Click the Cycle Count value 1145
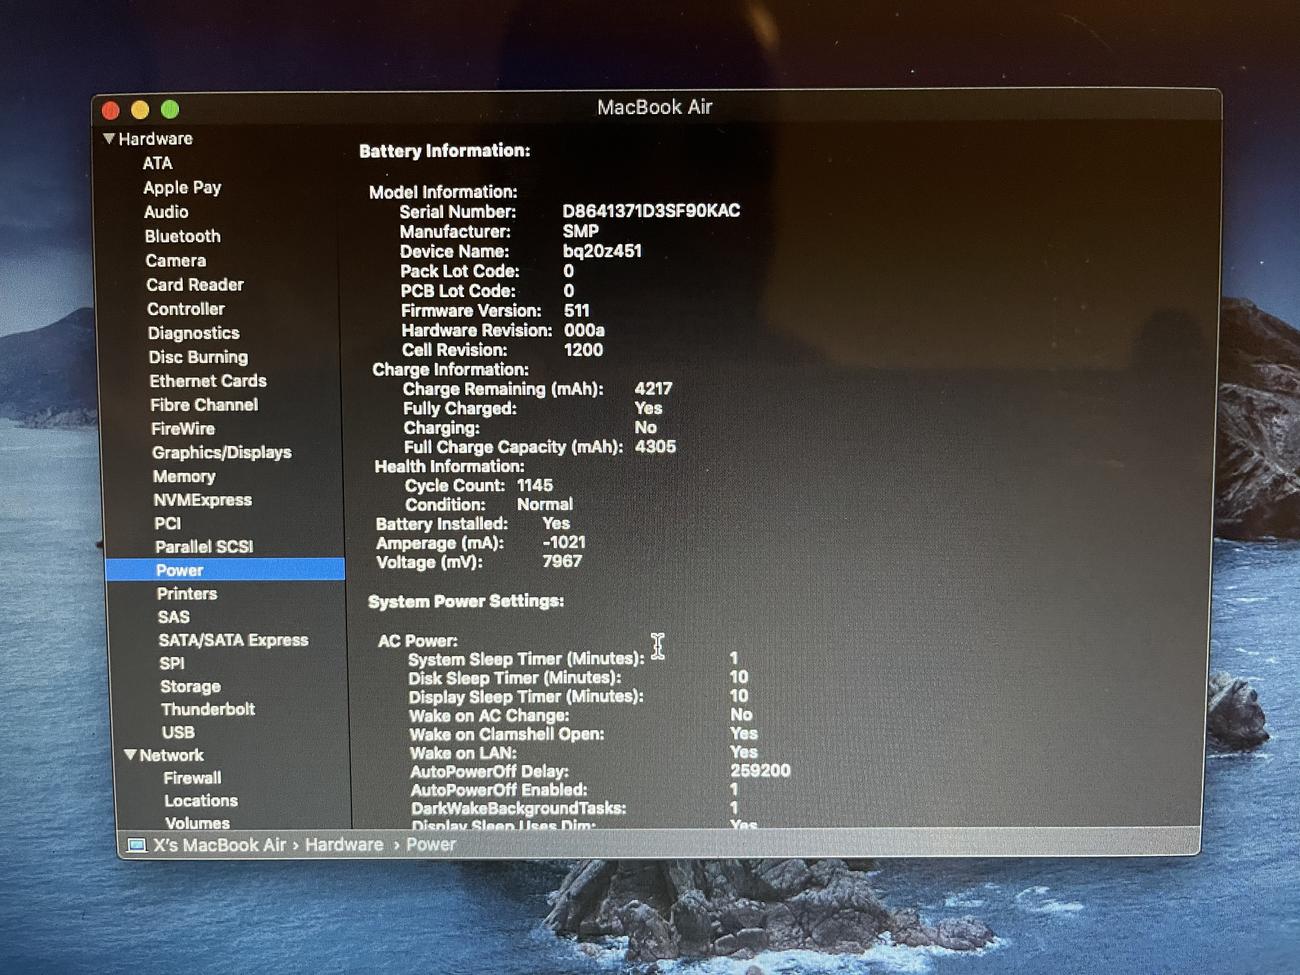Image resolution: width=1300 pixels, height=975 pixels. tap(534, 485)
